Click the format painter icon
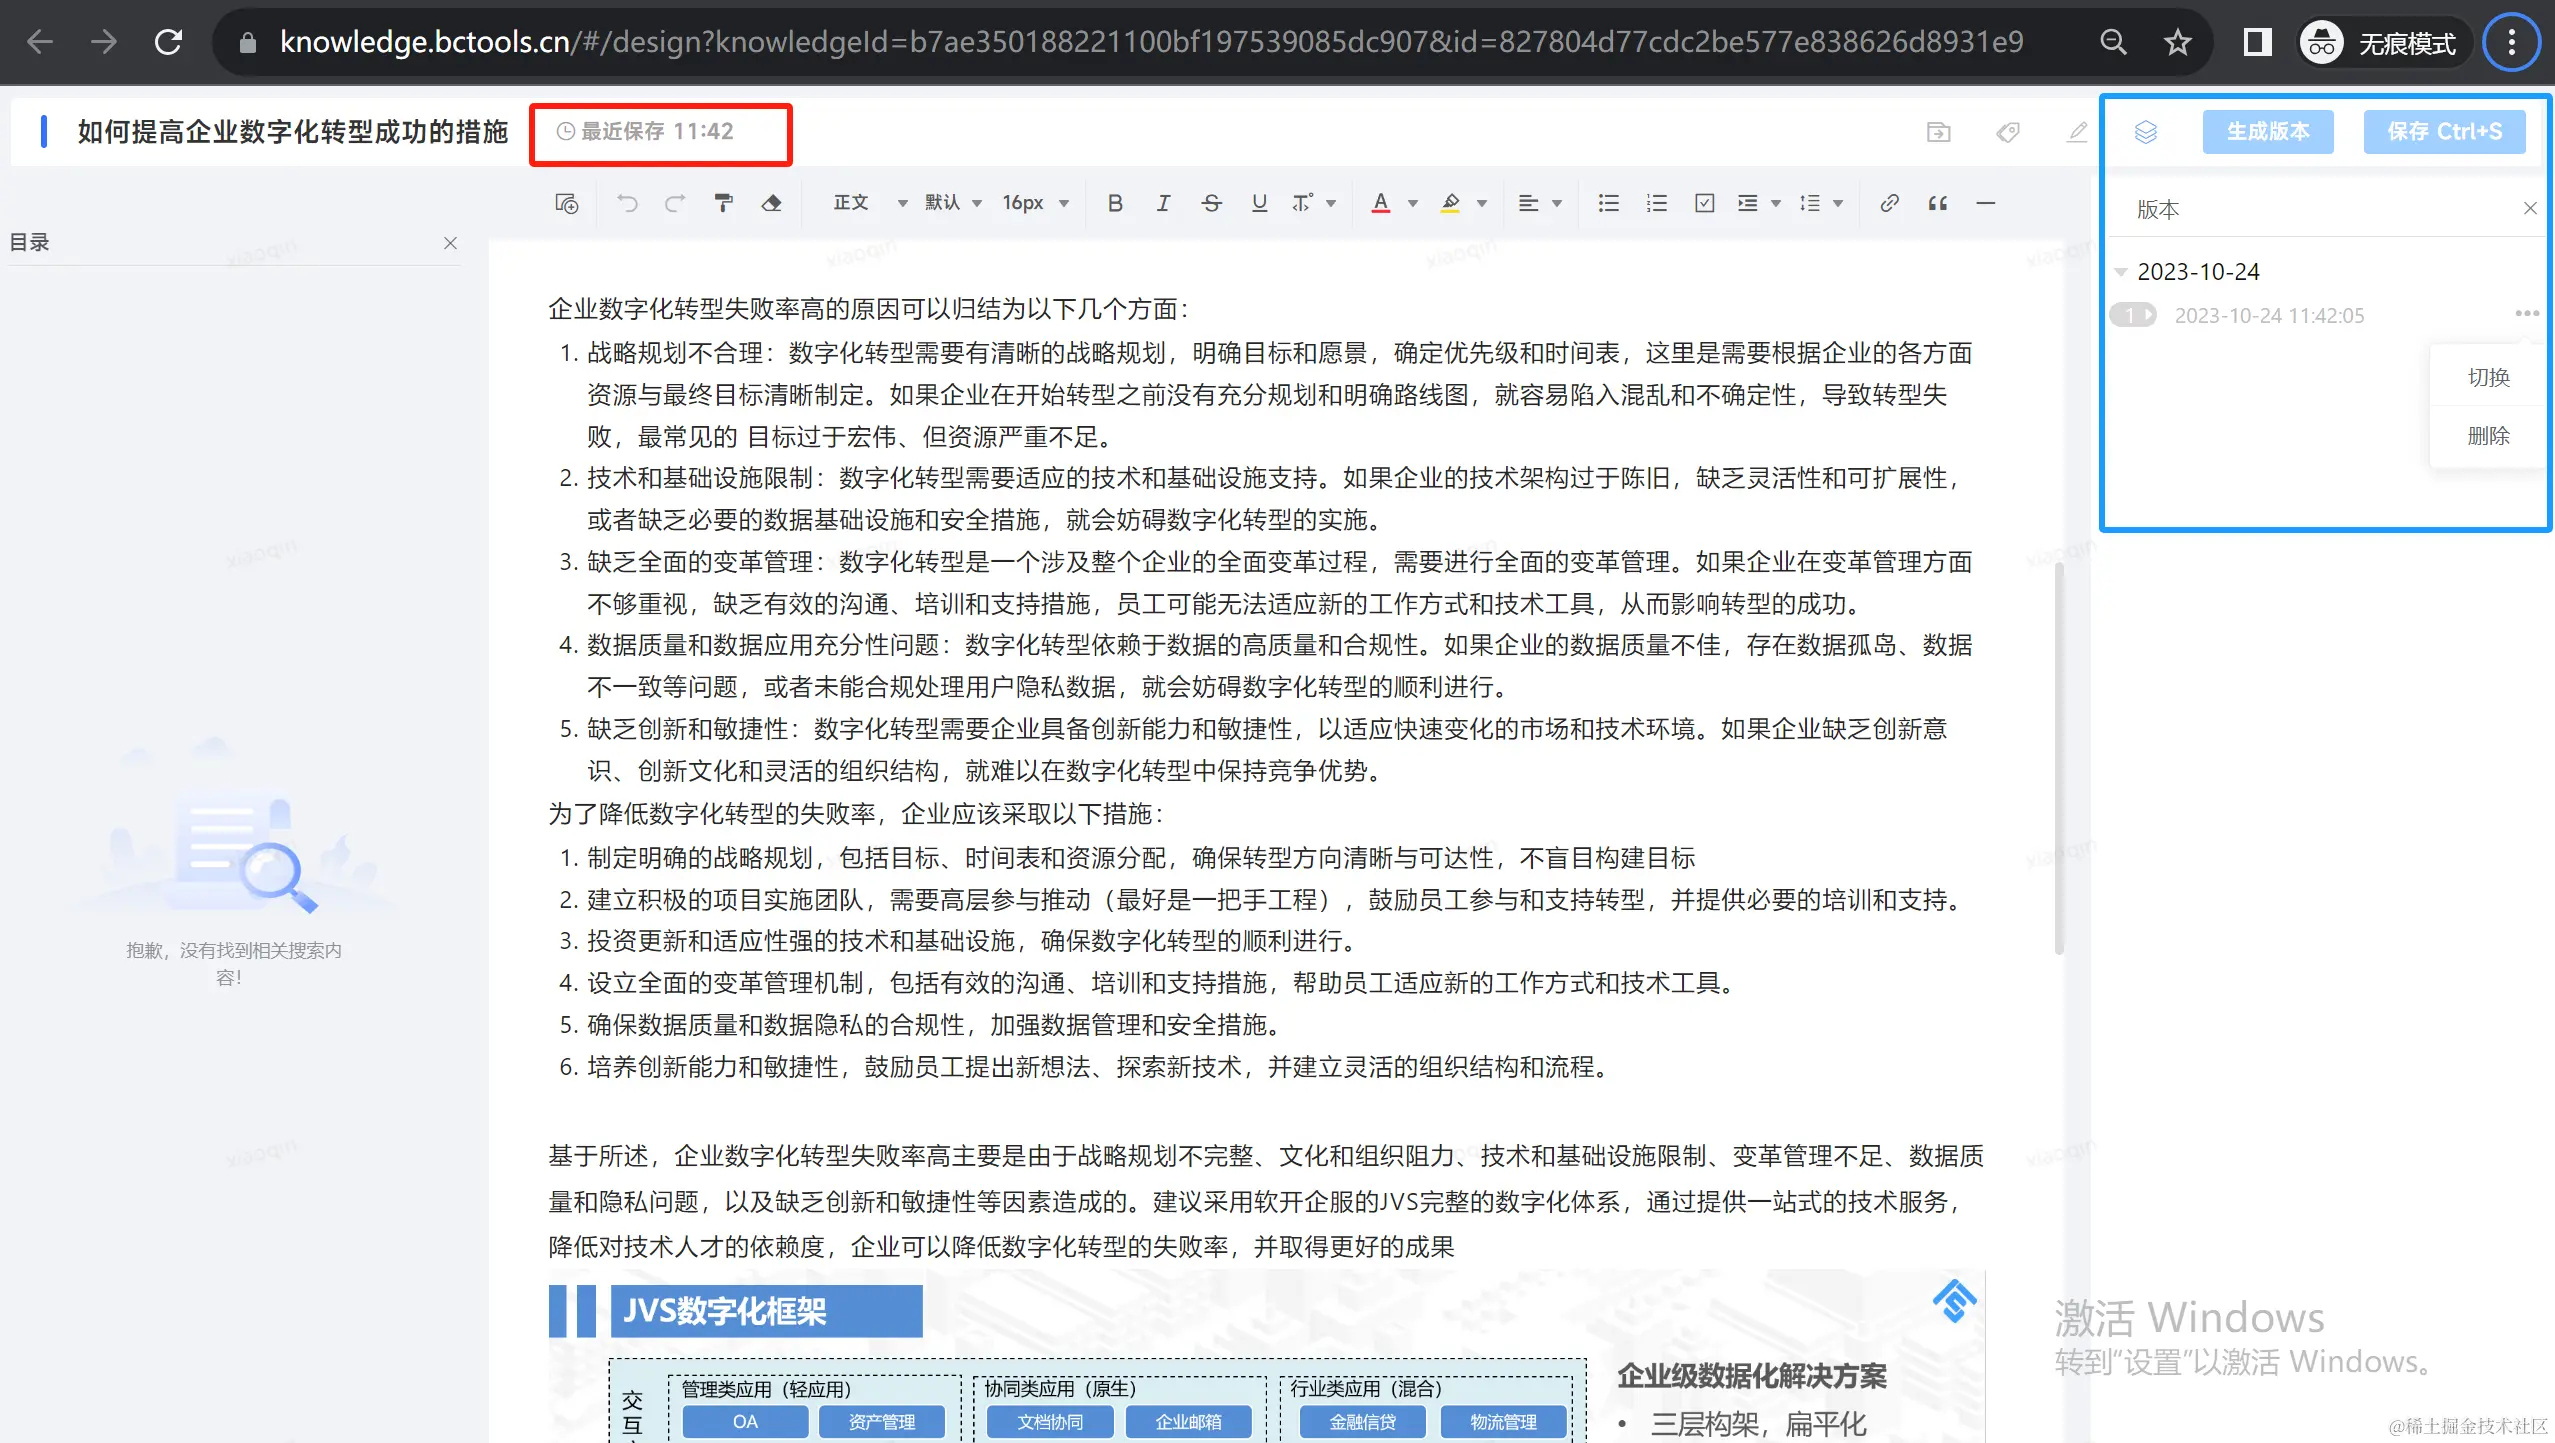The width and height of the screenshot is (2555, 1443). (x=723, y=203)
